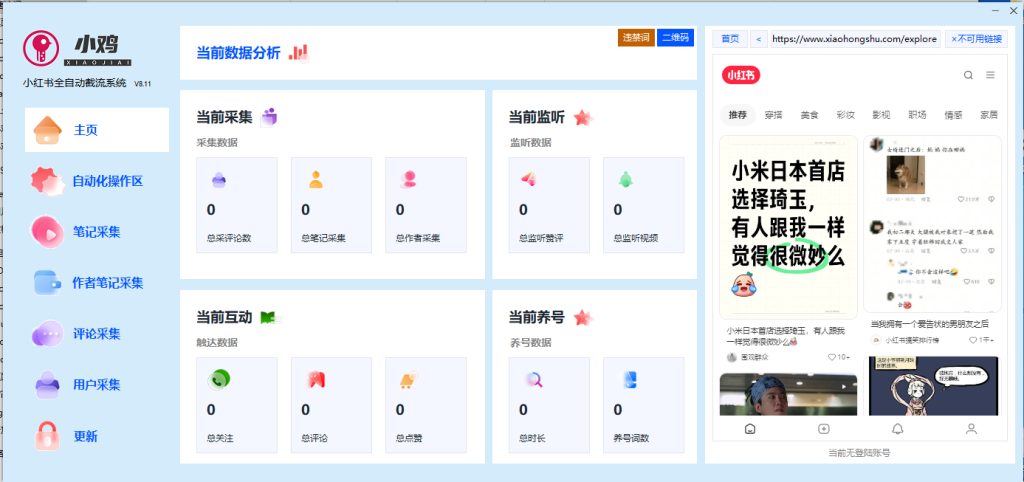Open the comic illustration post thumbnail
This screenshot has height=482, width=1024.
tap(934, 386)
